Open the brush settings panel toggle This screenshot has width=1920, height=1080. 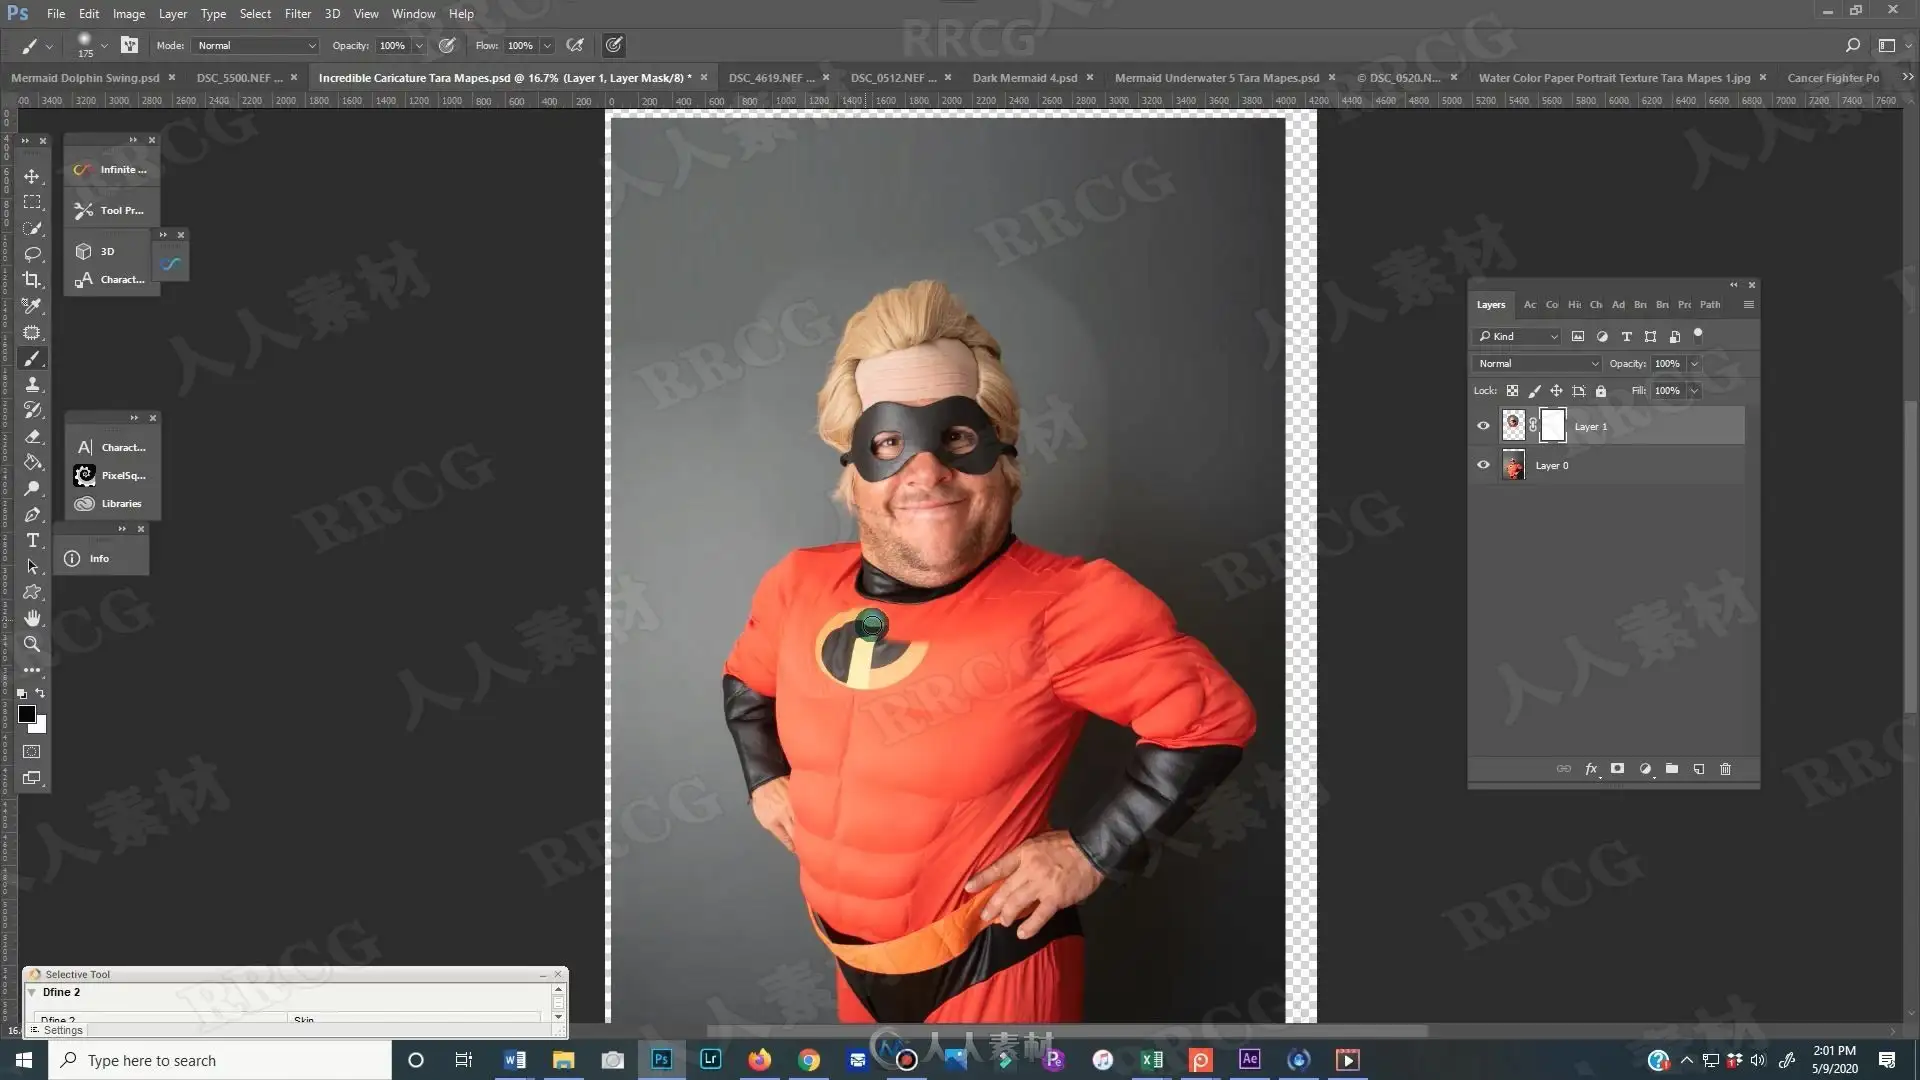tap(129, 45)
